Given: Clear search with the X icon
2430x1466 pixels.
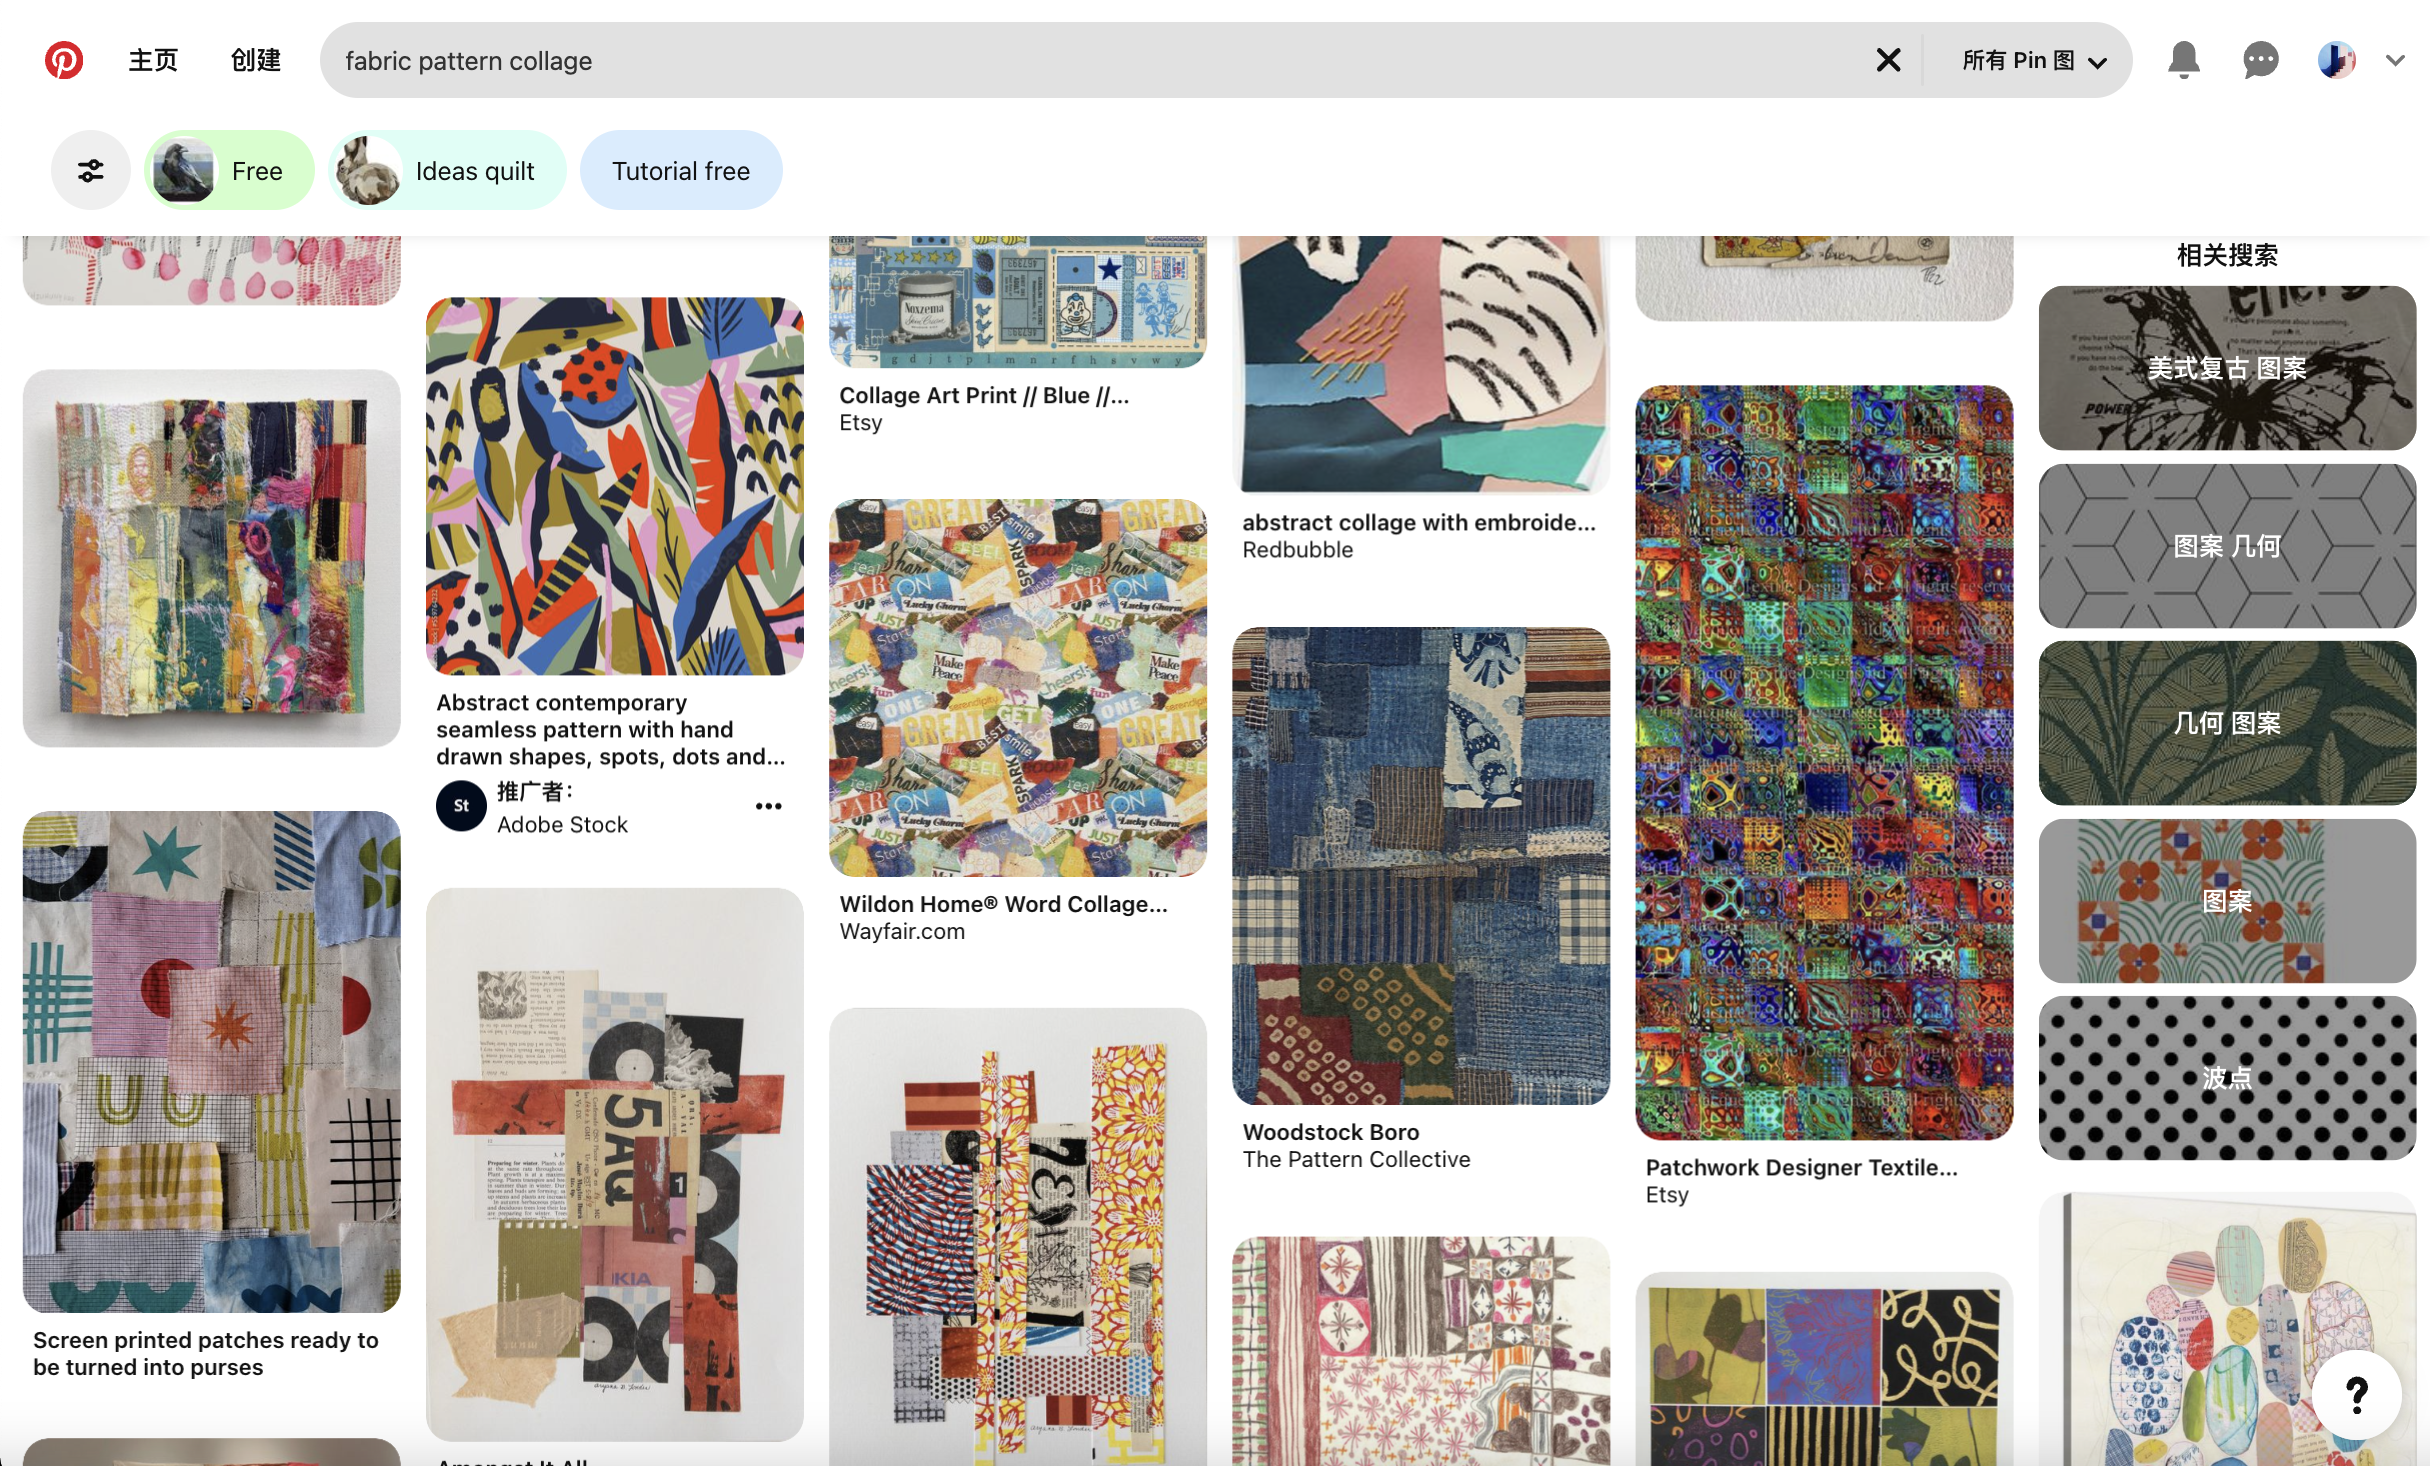Looking at the screenshot, I should (x=1888, y=60).
